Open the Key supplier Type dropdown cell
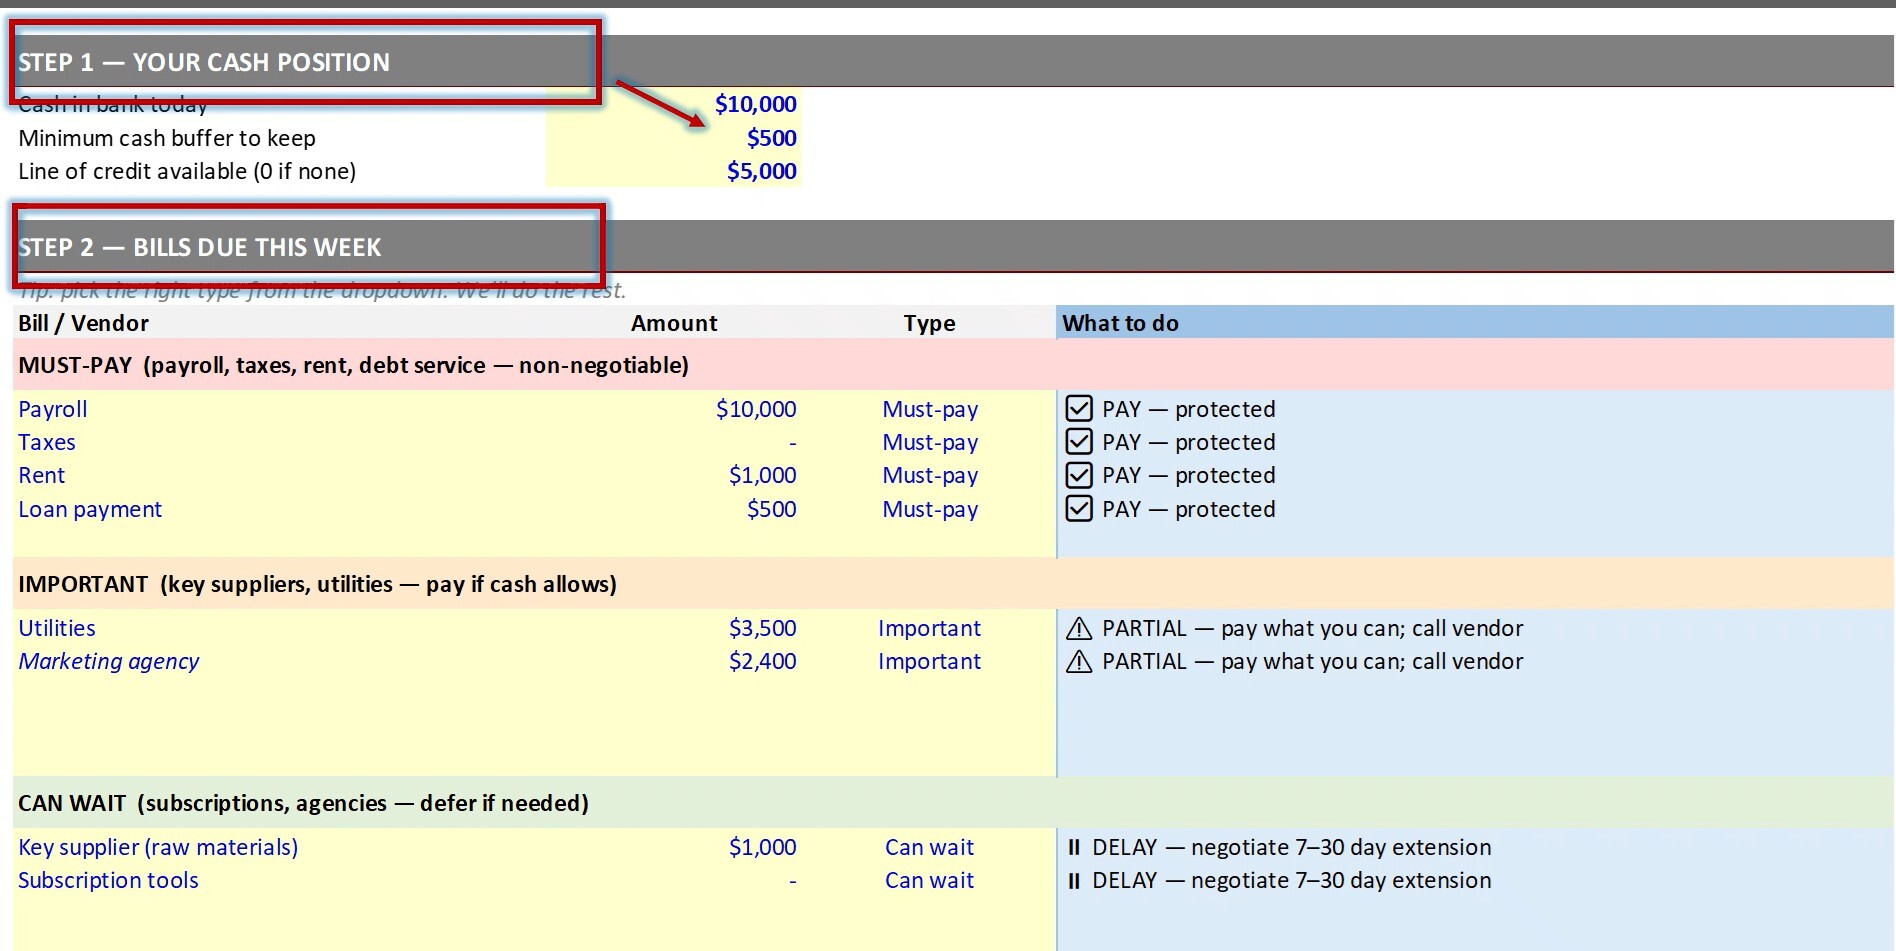Viewport: 1896px width, 951px height. pyautogui.click(x=929, y=847)
